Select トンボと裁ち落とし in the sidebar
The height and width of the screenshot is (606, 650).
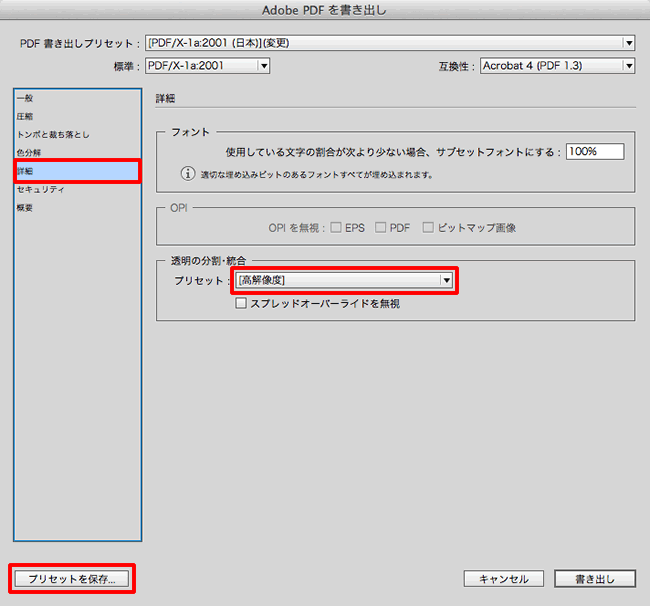[x=78, y=135]
